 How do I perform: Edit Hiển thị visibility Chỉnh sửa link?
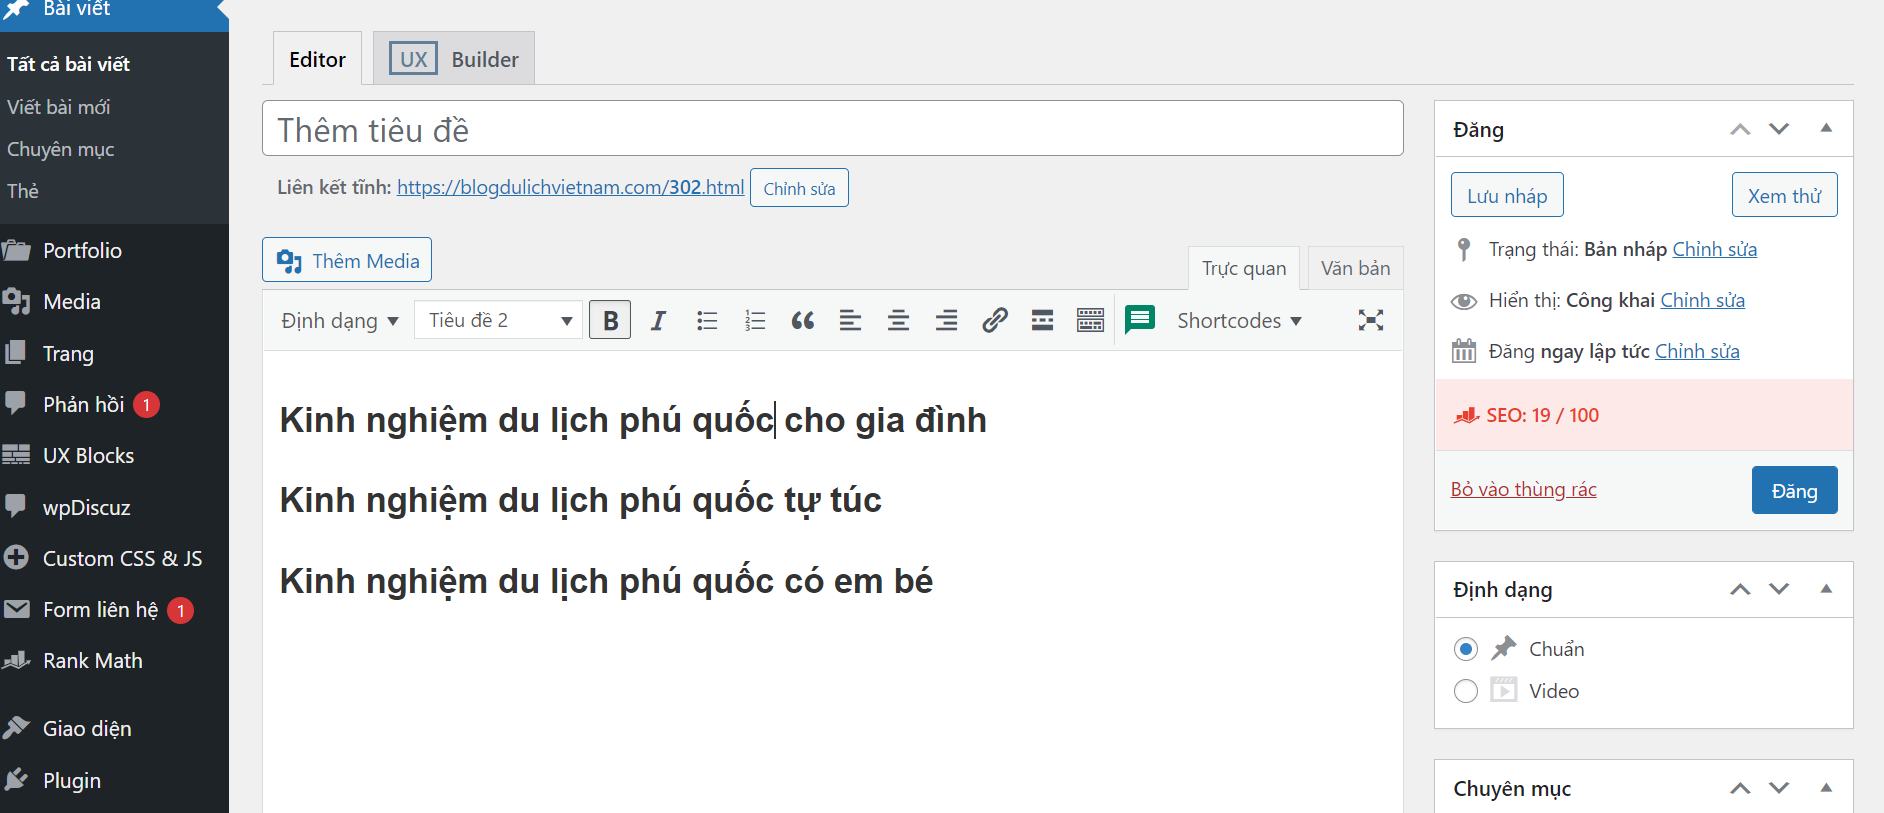click(x=1702, y=300)
